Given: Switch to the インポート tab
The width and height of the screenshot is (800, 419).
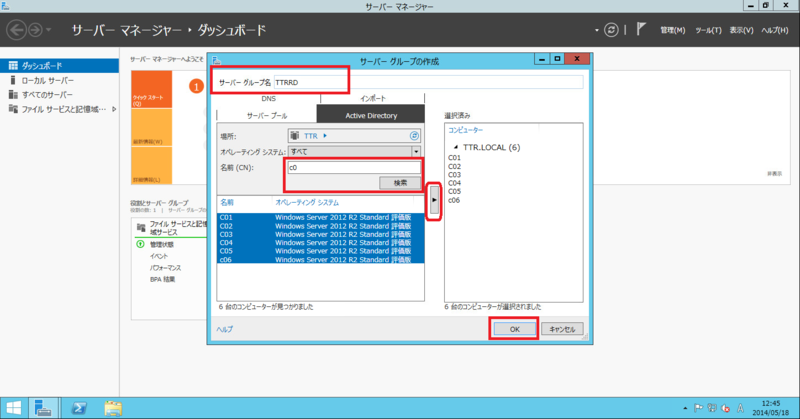Looking at the screenshot, I should [x=373, y=98].
